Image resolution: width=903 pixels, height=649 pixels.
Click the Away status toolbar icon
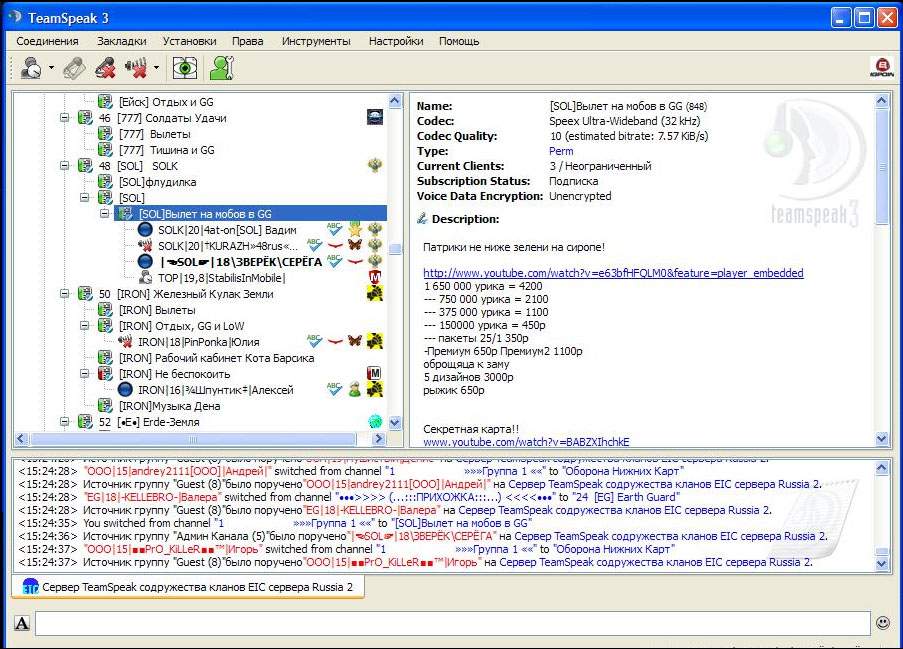coord(31,68)
